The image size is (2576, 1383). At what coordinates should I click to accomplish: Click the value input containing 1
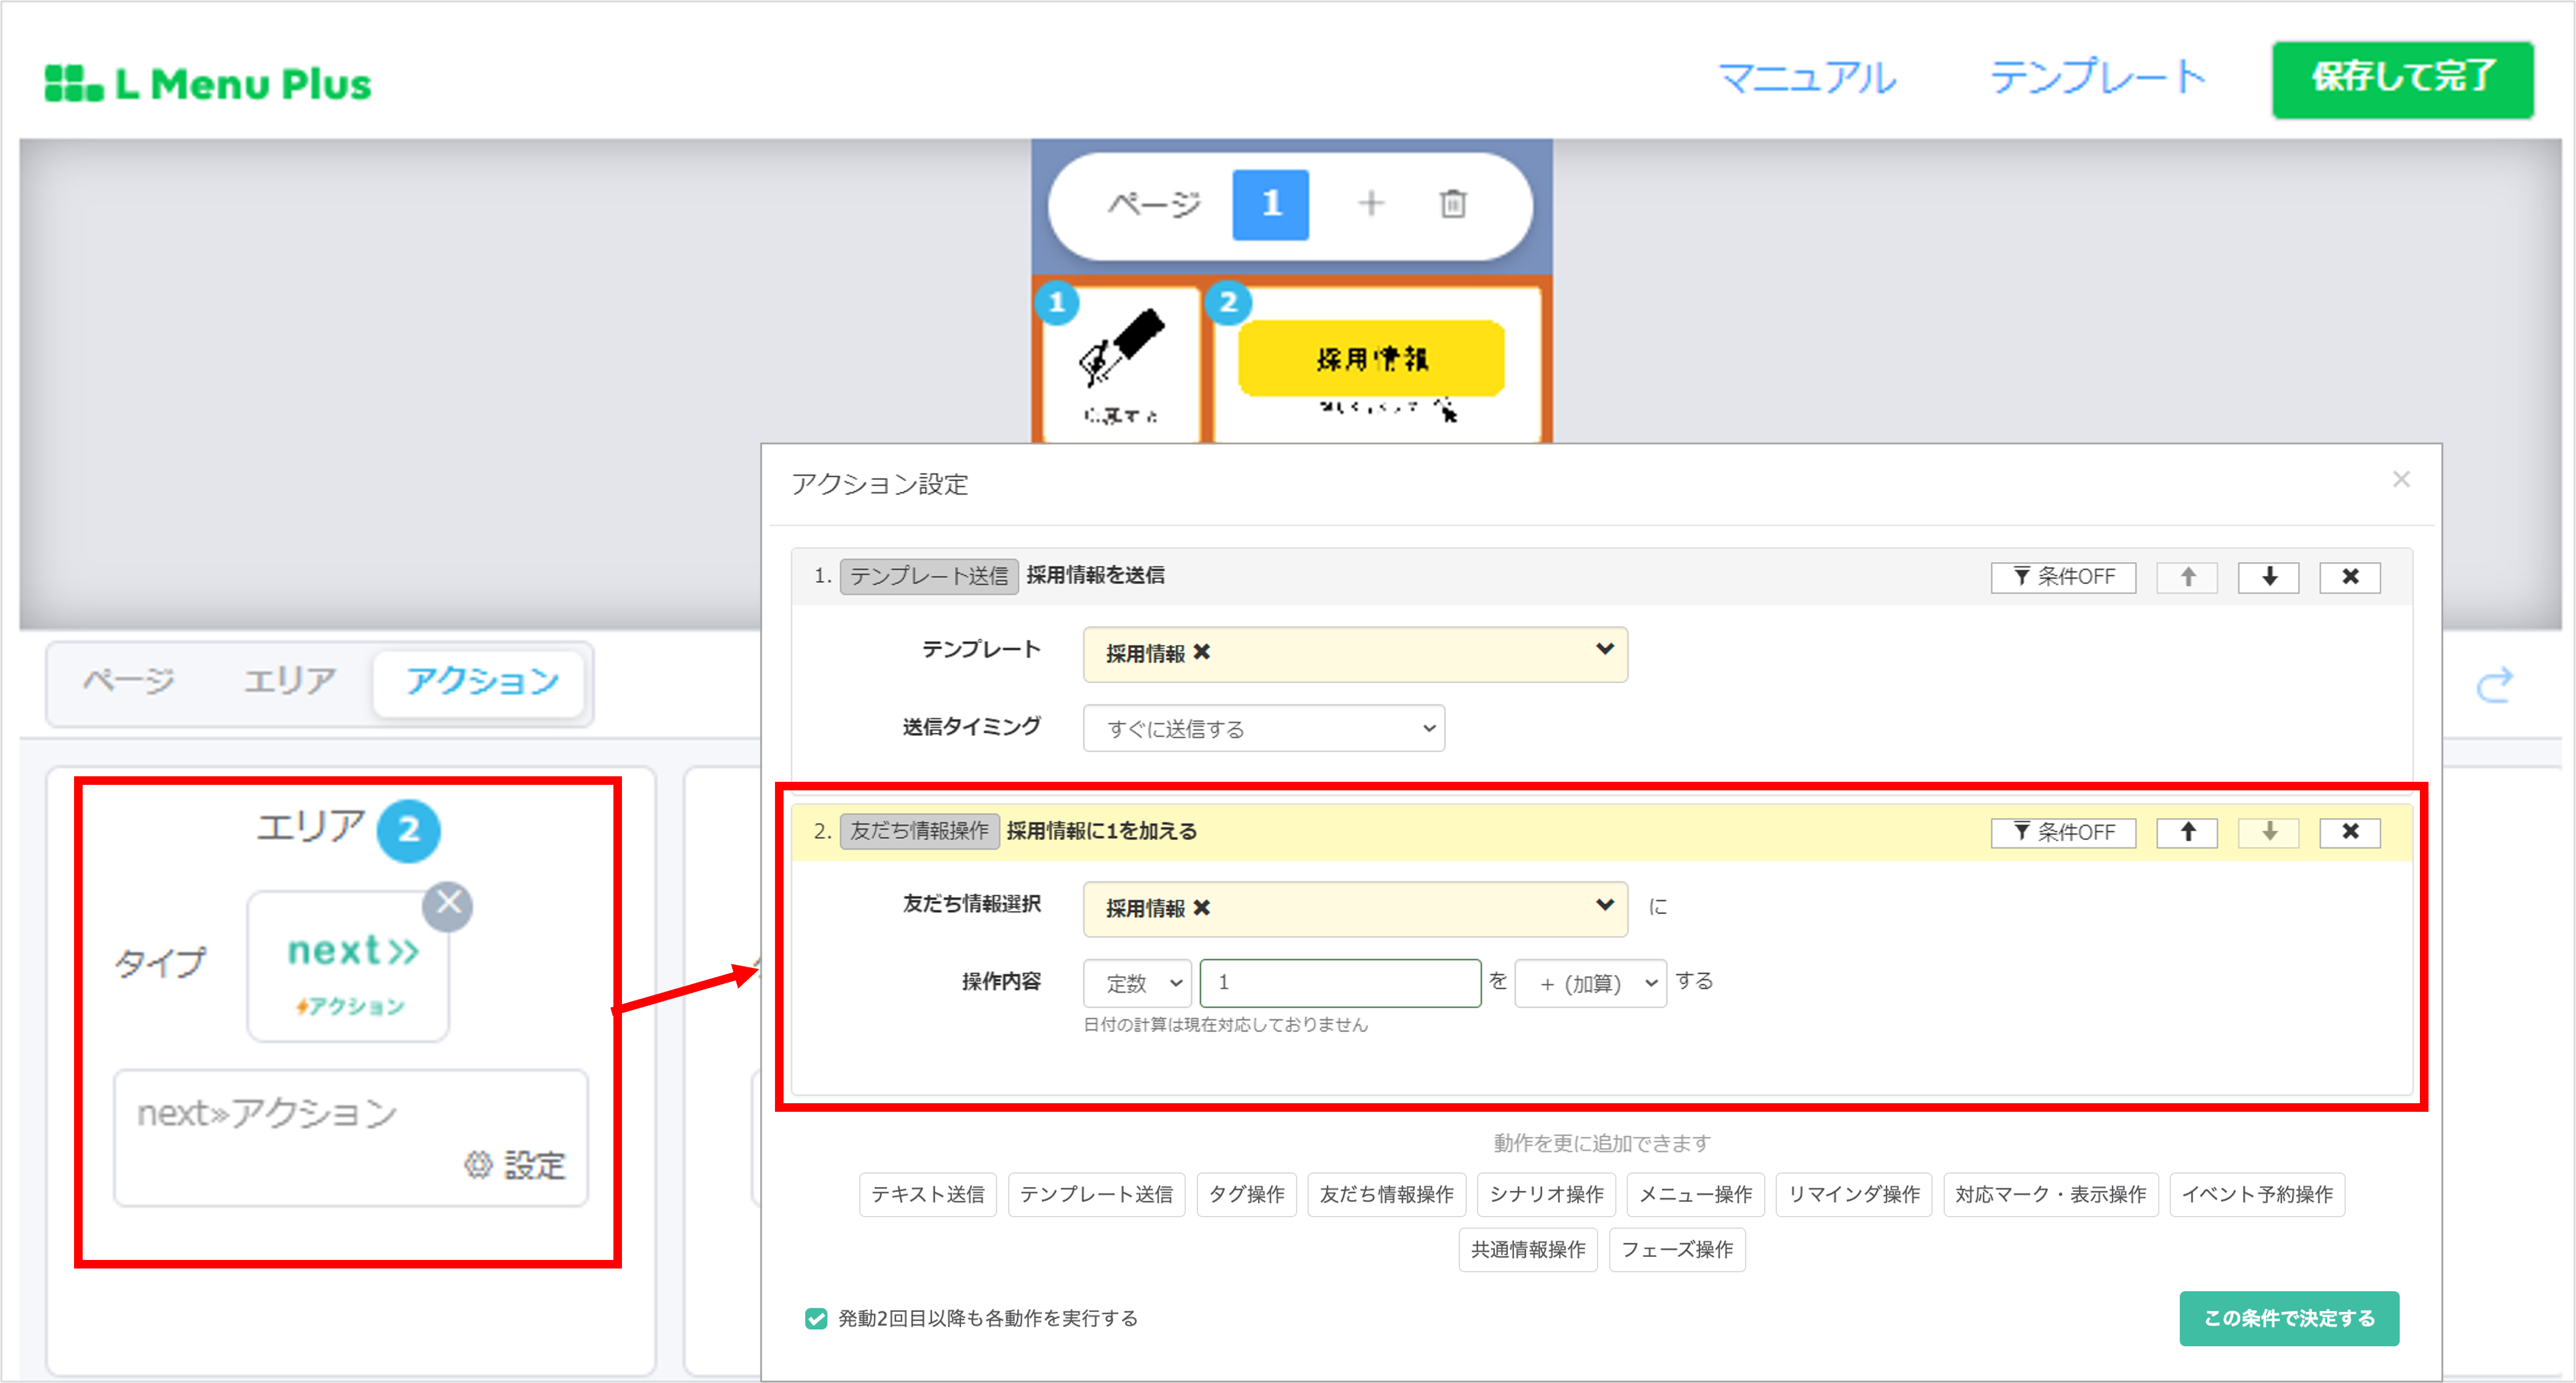pyautogui.click(x=1340, y=983)
